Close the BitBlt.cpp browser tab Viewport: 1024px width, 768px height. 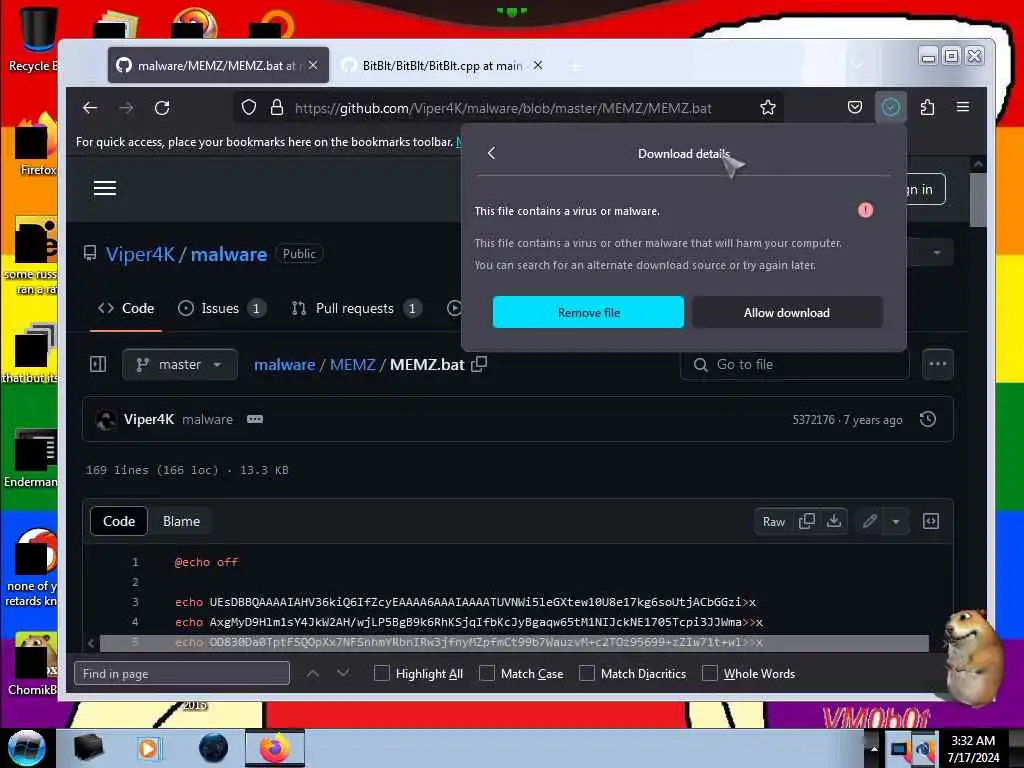537,65
